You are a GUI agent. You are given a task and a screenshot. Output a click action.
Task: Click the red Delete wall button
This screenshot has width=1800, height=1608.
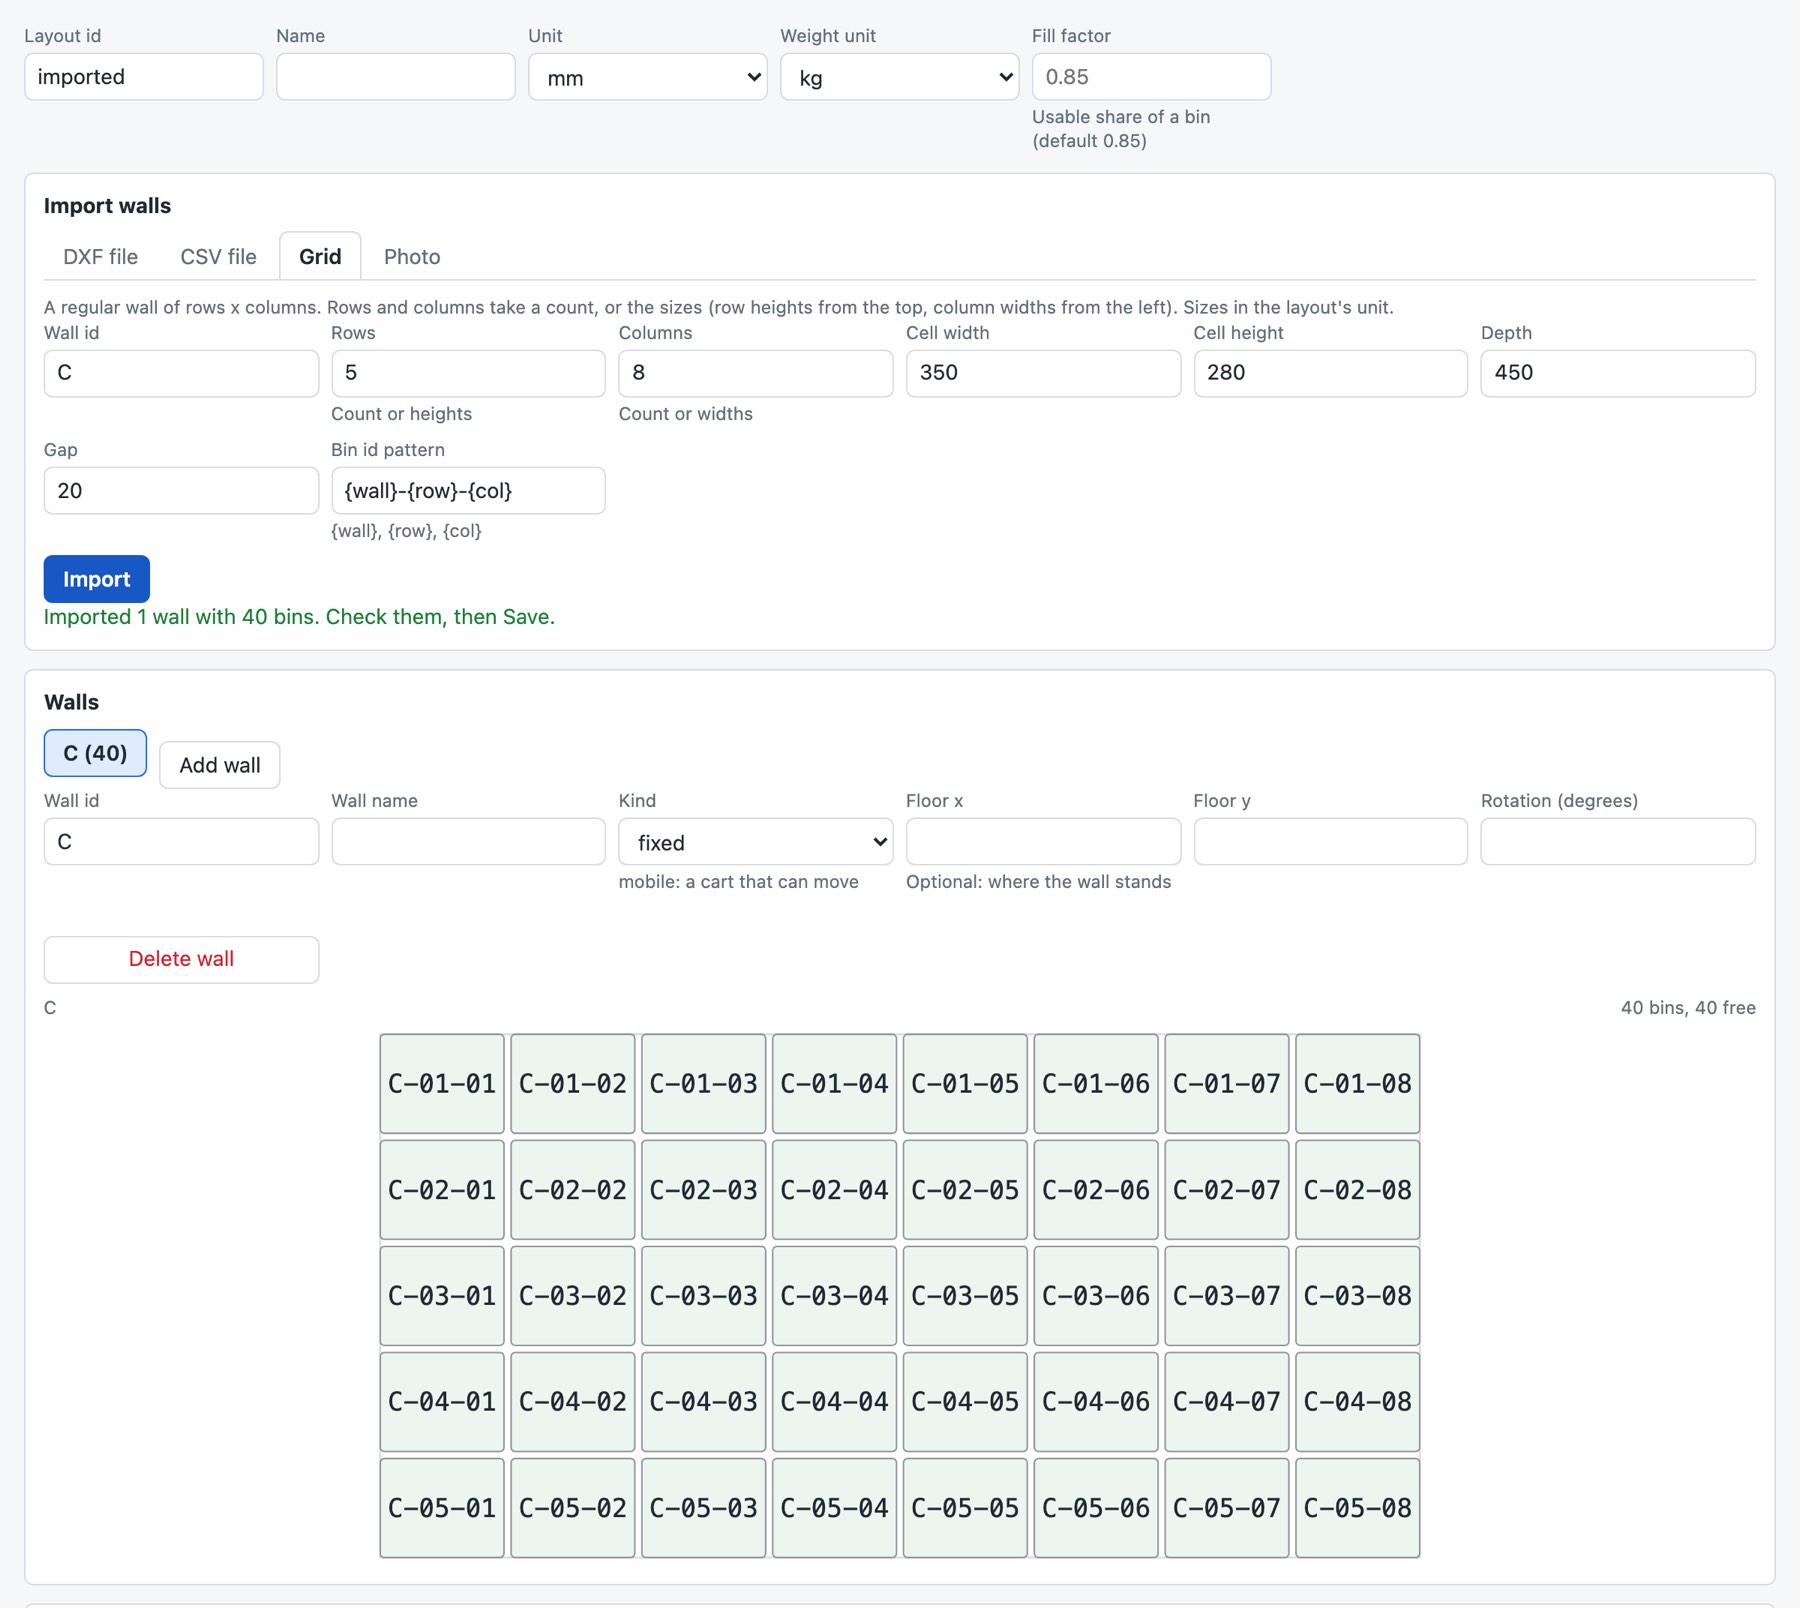[181, 959]
